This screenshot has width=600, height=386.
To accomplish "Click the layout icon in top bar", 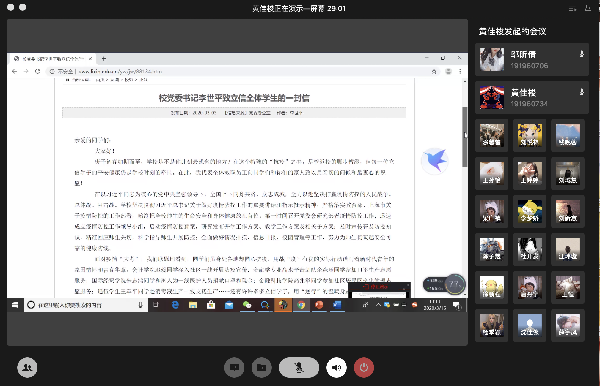I will click(572, 9).
